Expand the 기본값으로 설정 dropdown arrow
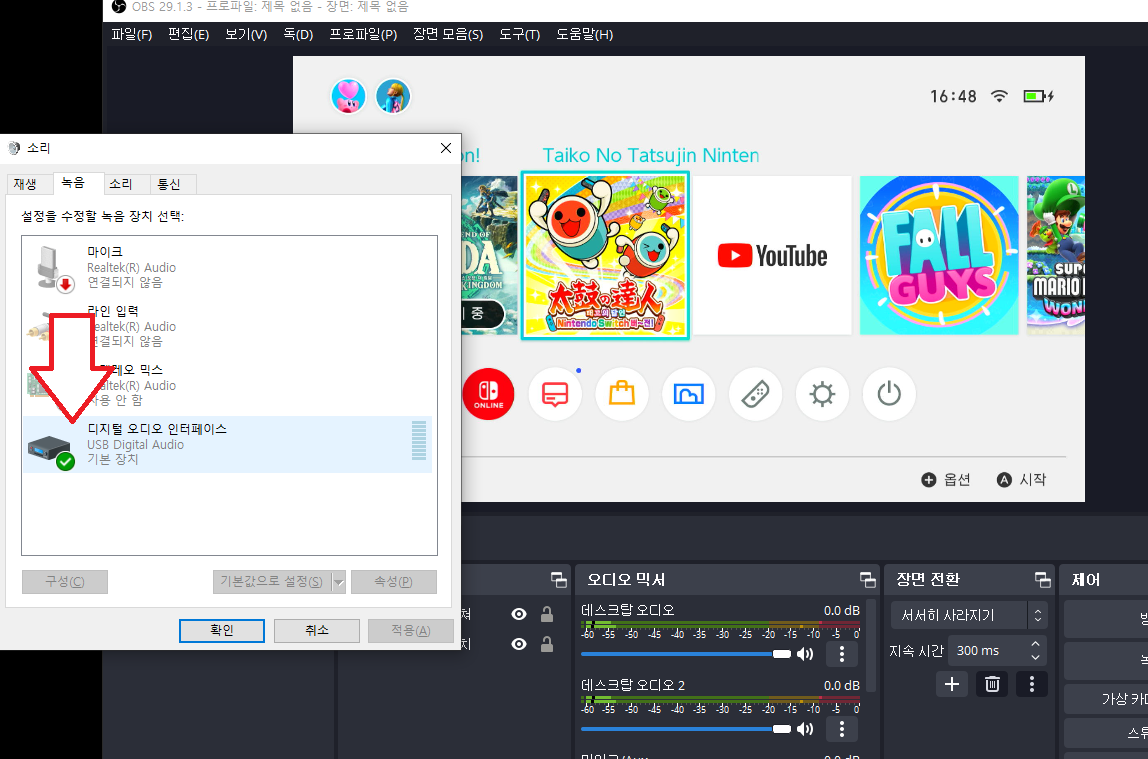 tap(338, 582)
